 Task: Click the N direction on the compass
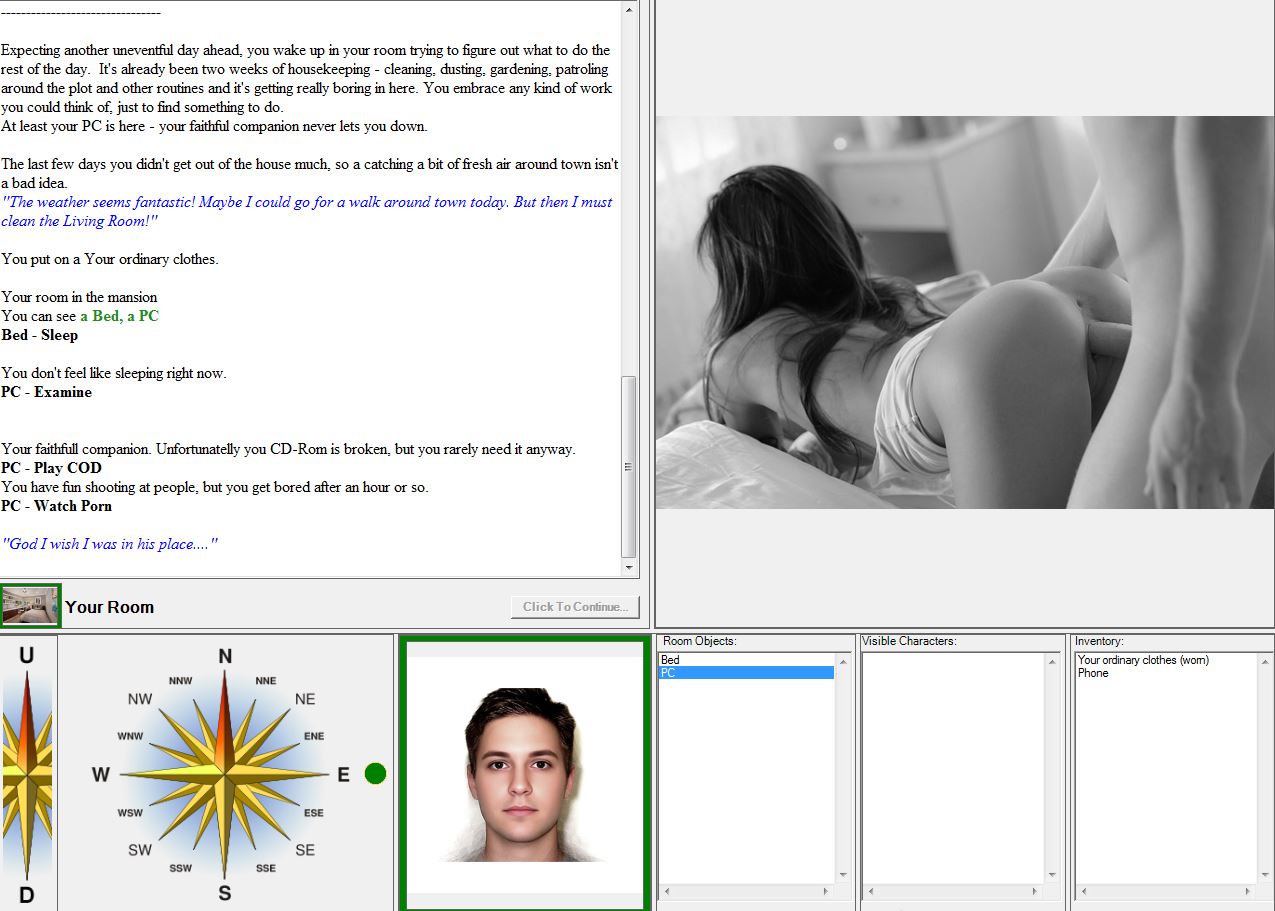pos(225,657)
